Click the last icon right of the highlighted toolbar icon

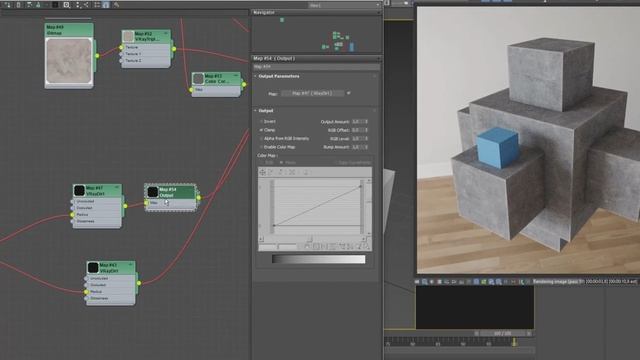[x=116, y=5]
